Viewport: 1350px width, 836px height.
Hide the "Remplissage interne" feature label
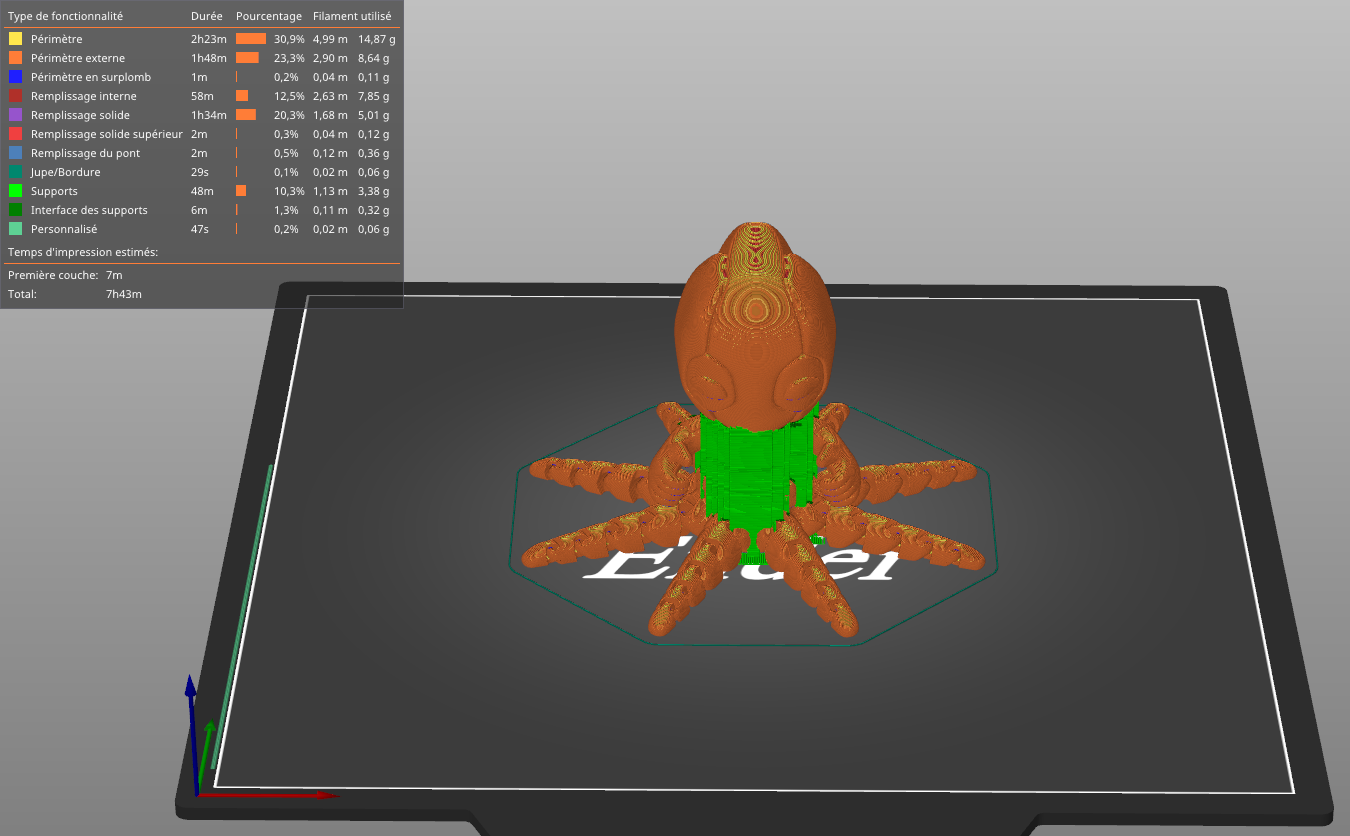tap(84, 96)
